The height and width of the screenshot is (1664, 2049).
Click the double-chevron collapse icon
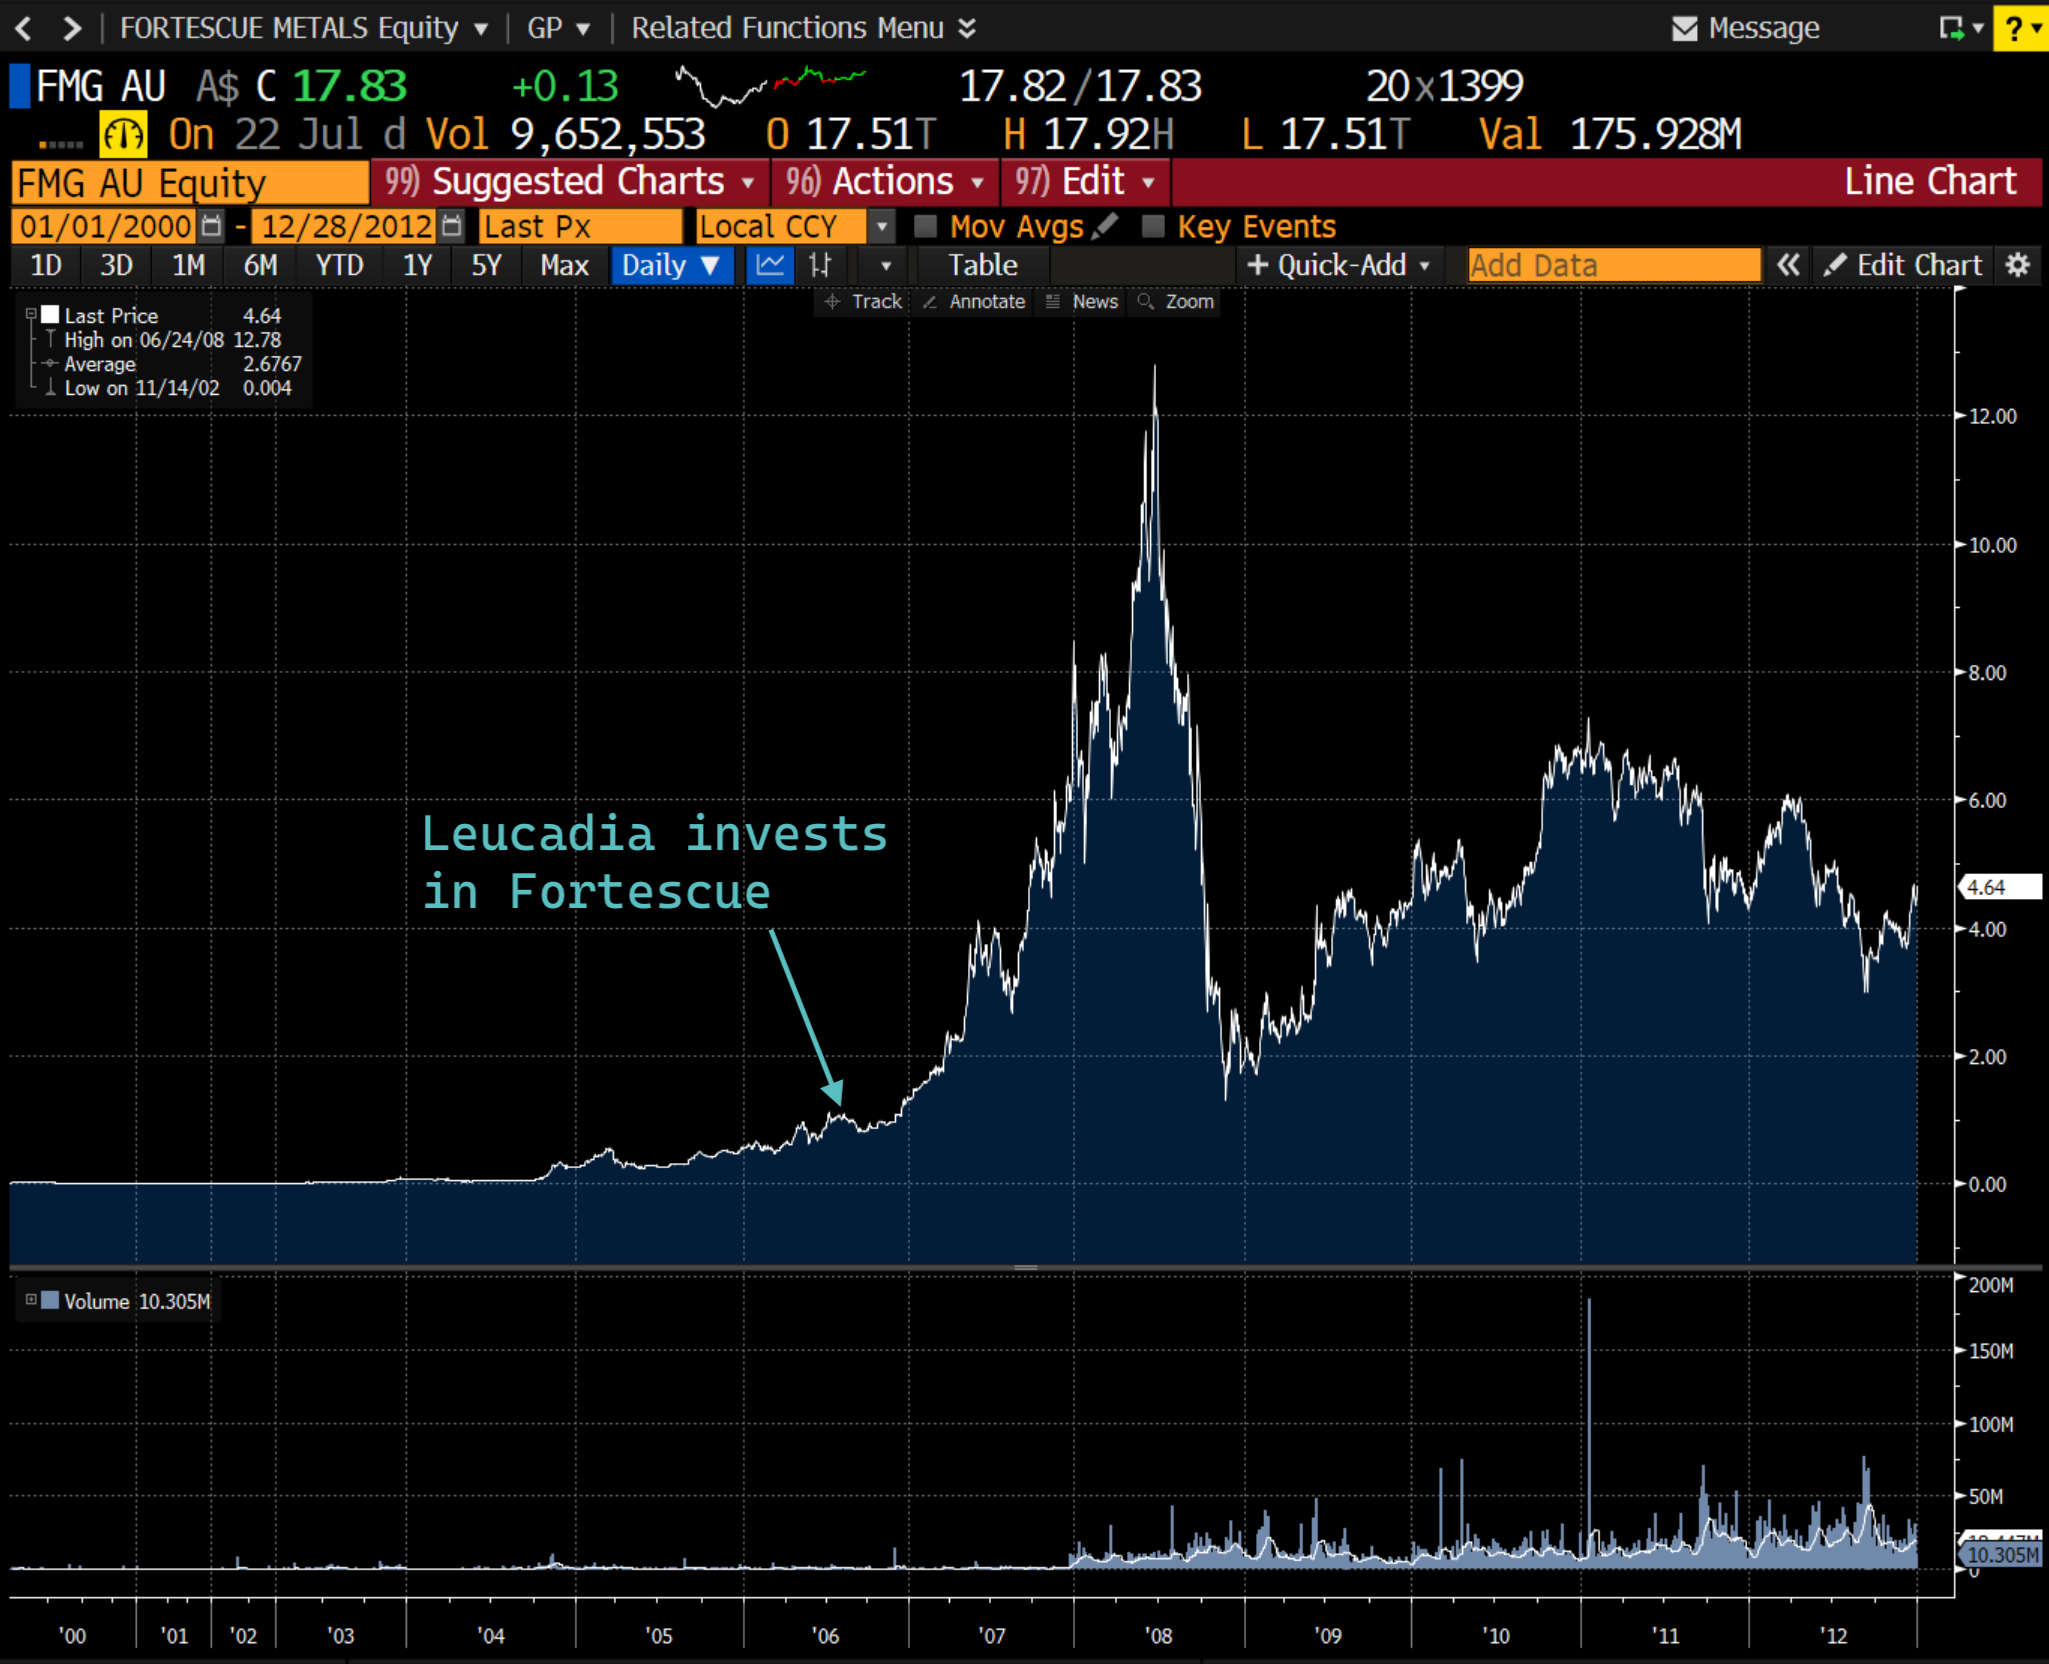click(x=1788, y=265)
